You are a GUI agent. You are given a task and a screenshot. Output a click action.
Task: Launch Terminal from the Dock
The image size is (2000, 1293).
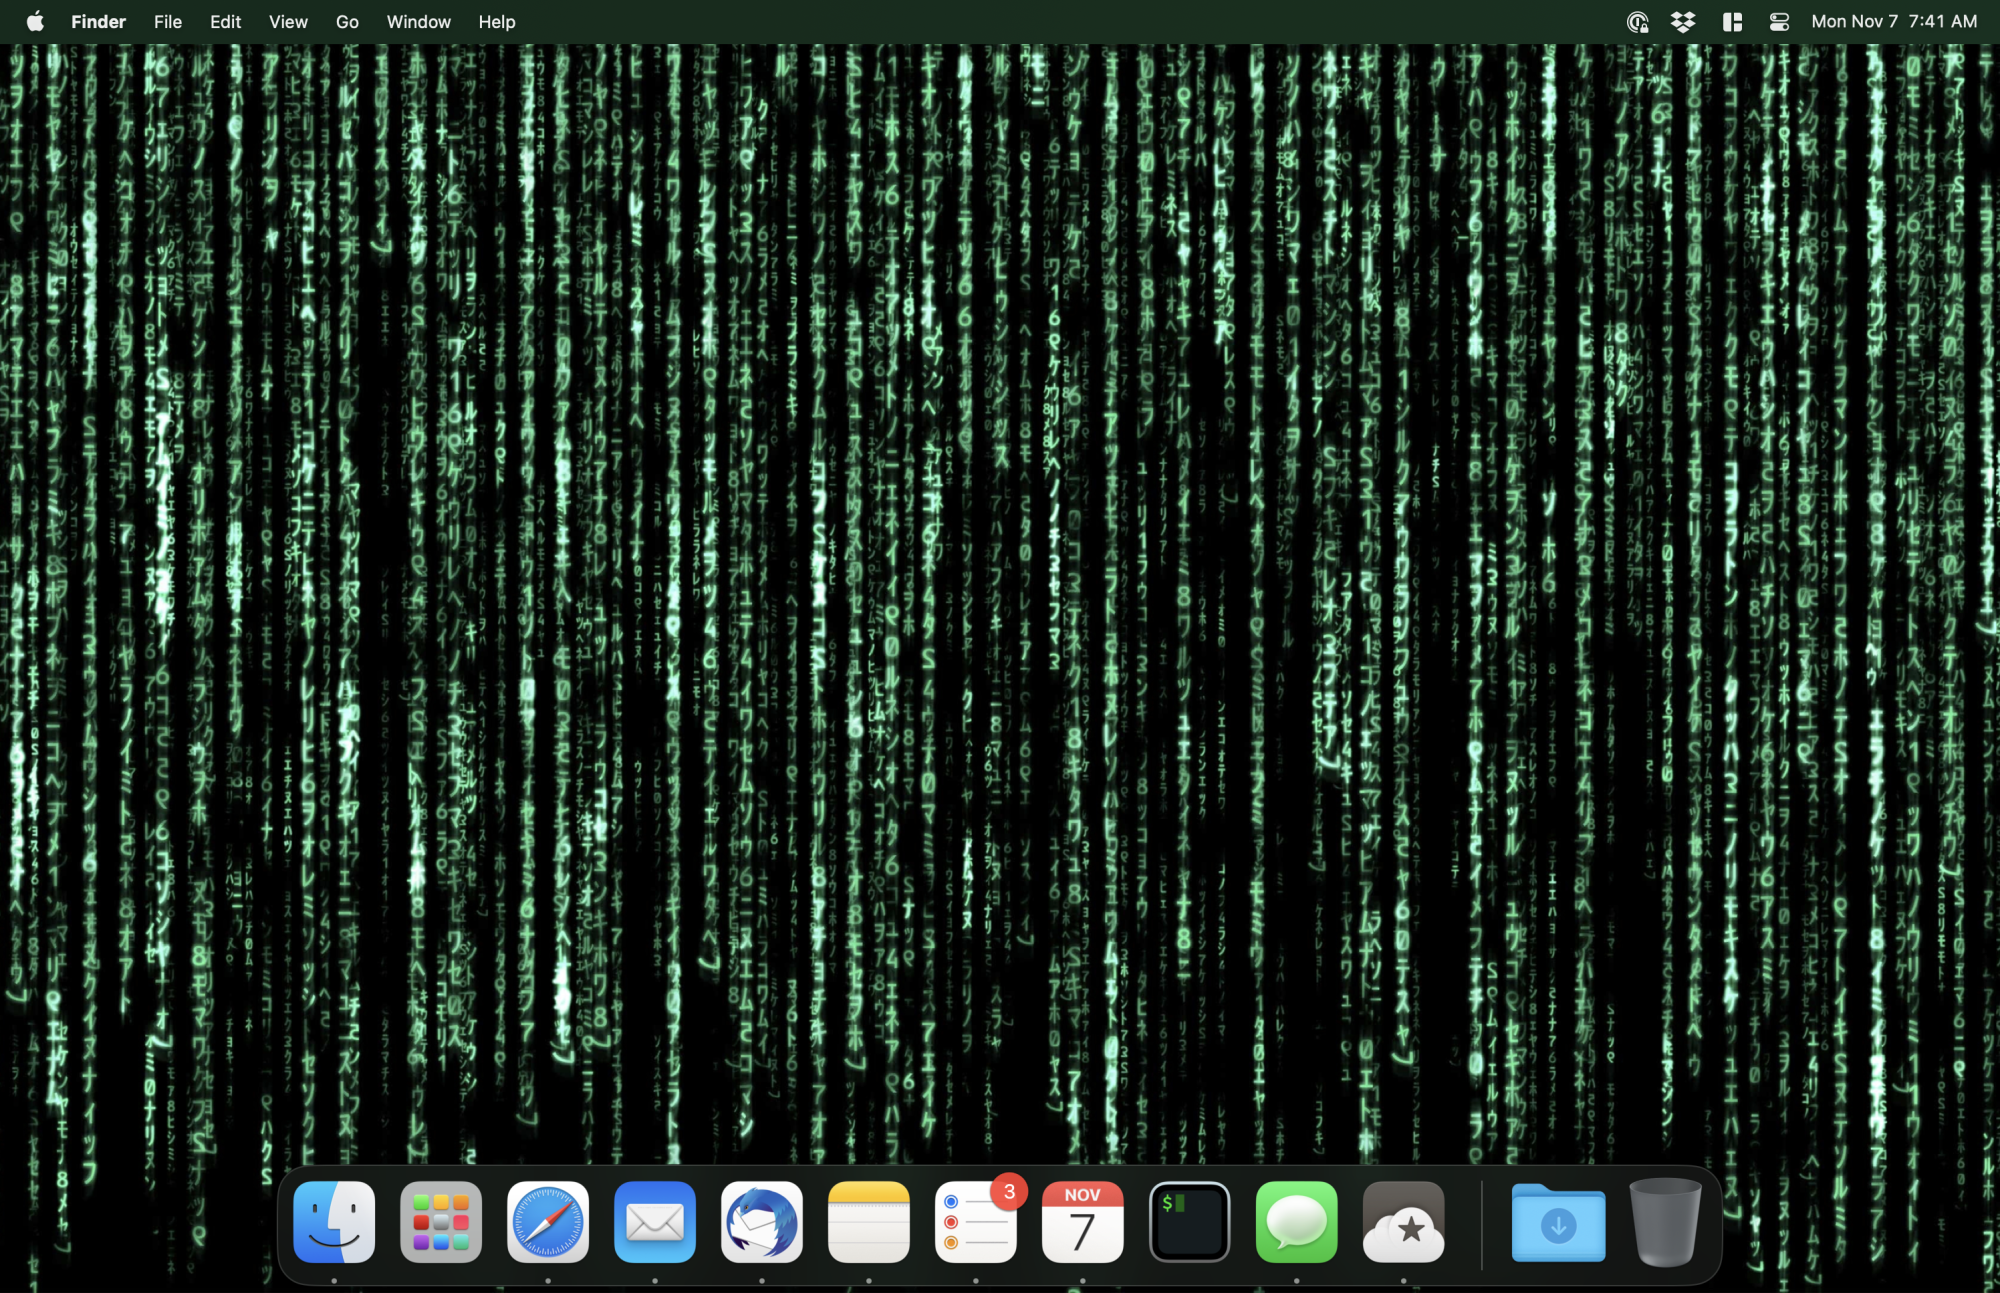[x=1190, y=1222]
